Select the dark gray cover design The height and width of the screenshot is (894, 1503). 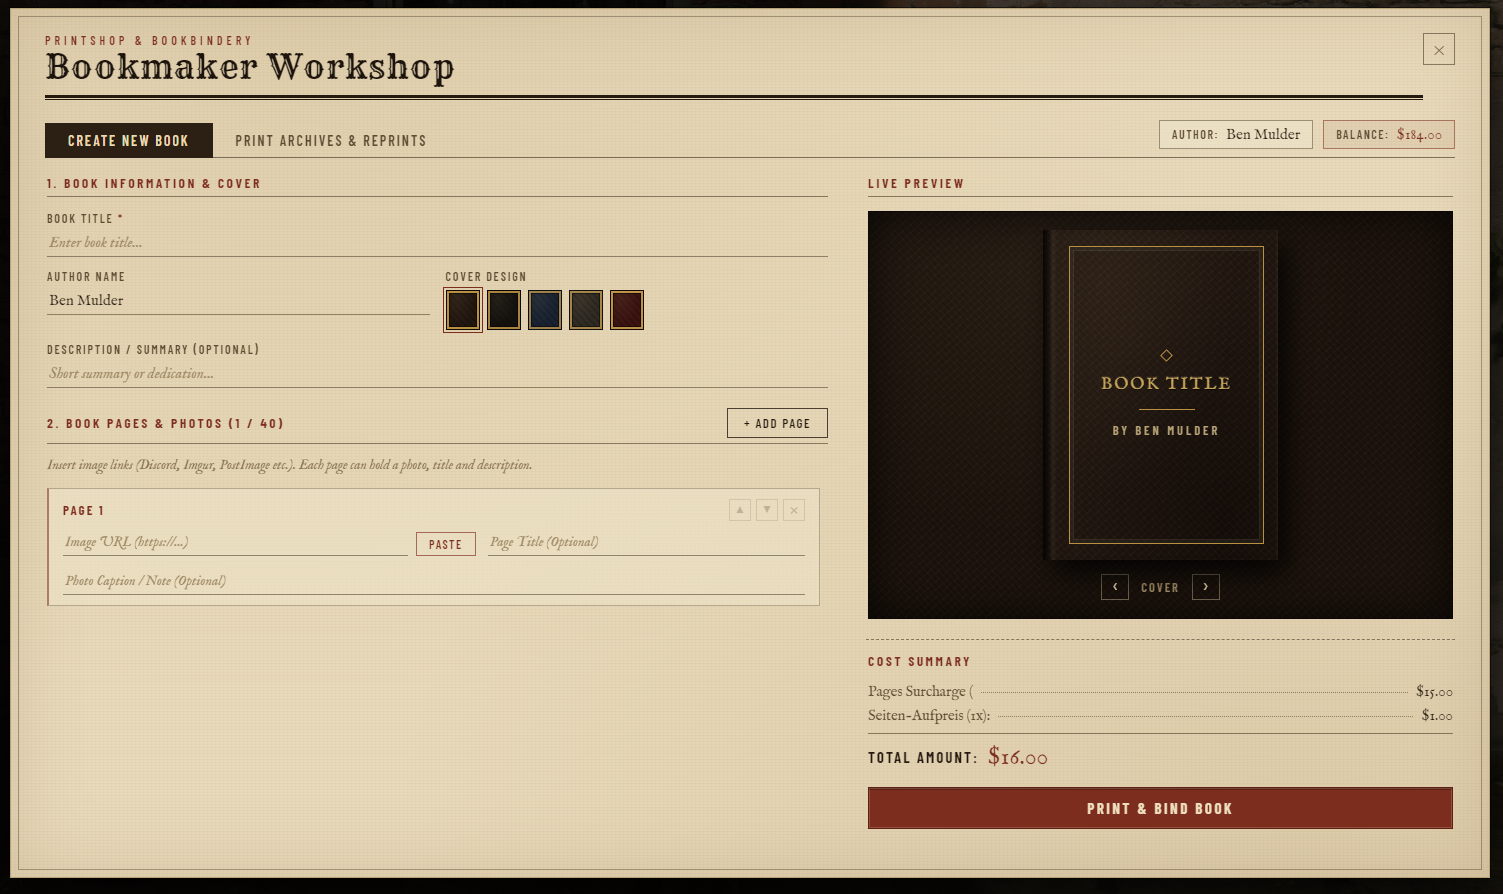coord(586,310)
